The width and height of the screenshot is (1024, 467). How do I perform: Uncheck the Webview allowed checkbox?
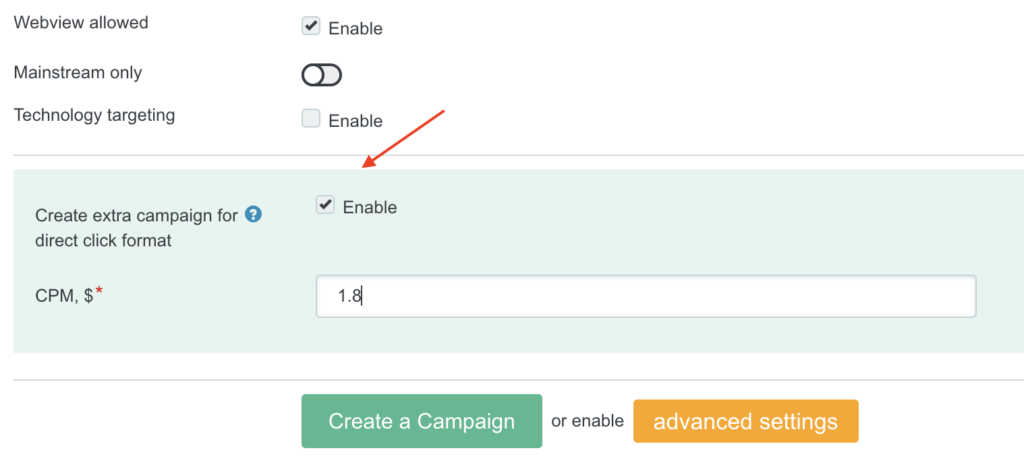[x=311, y=27]
